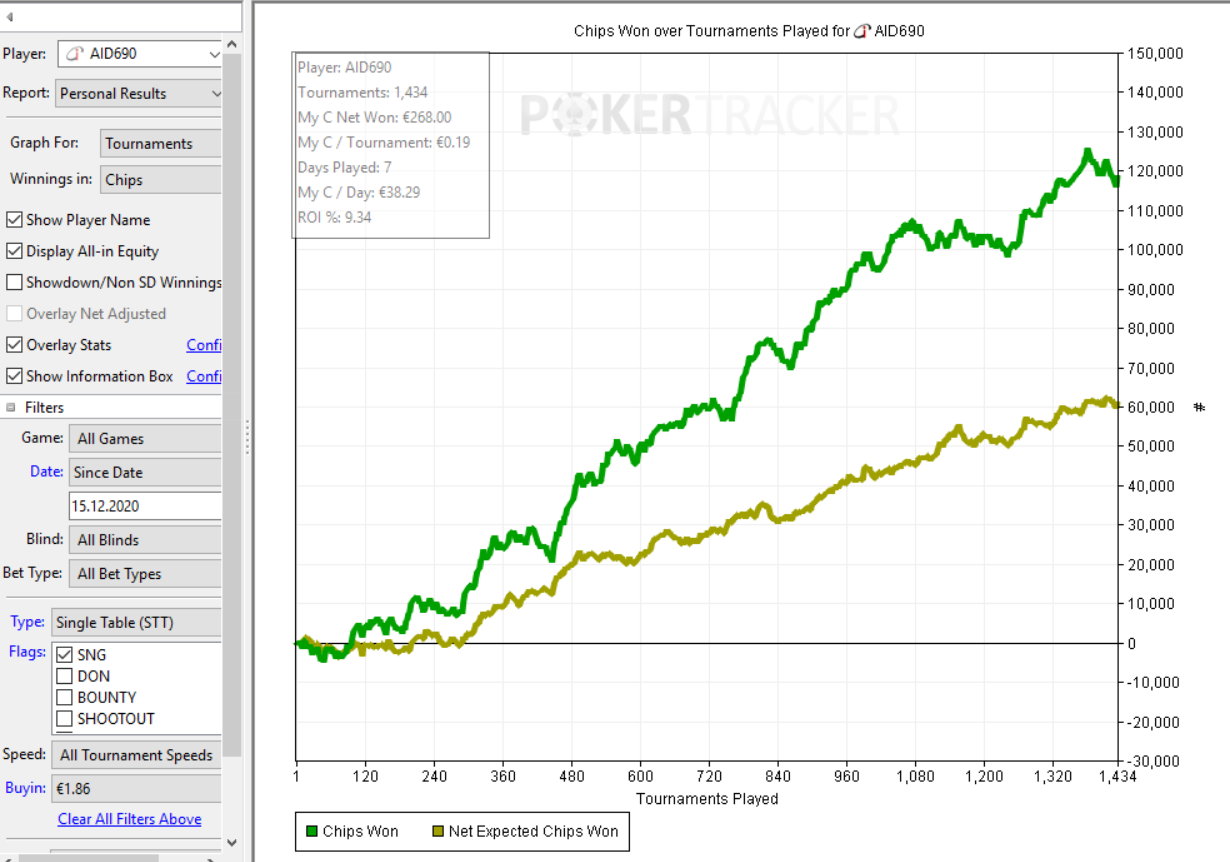1230x862 pixels.
Task: Click the green Chips Won legend swatch
Action: coord(312,832)
